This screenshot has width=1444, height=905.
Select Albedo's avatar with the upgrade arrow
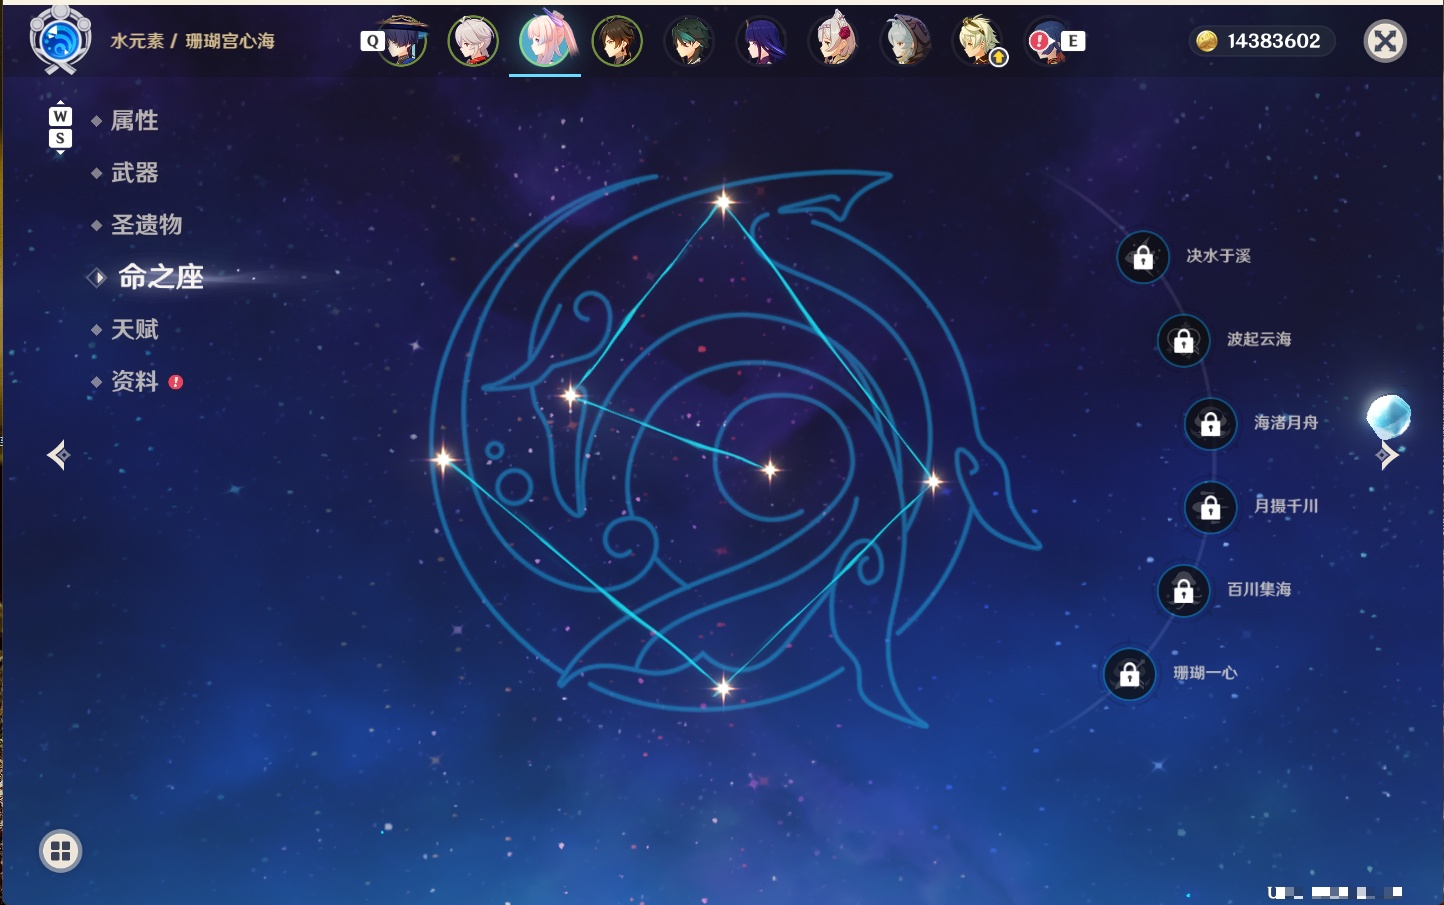979,41
